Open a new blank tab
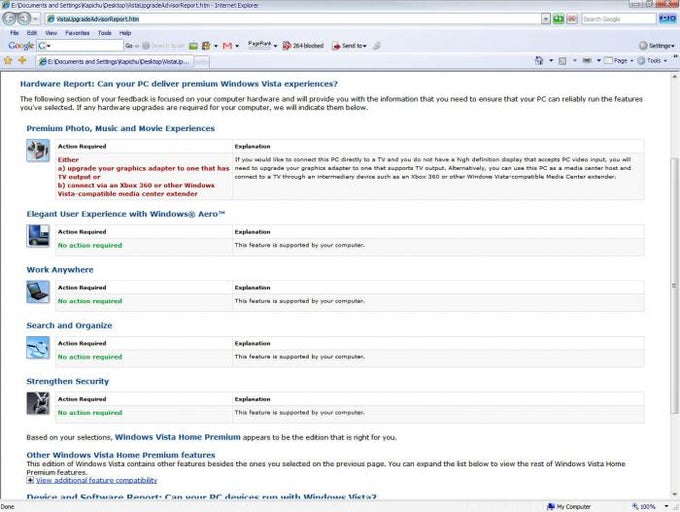The image size is (680, 512). (x=201, y=62)
